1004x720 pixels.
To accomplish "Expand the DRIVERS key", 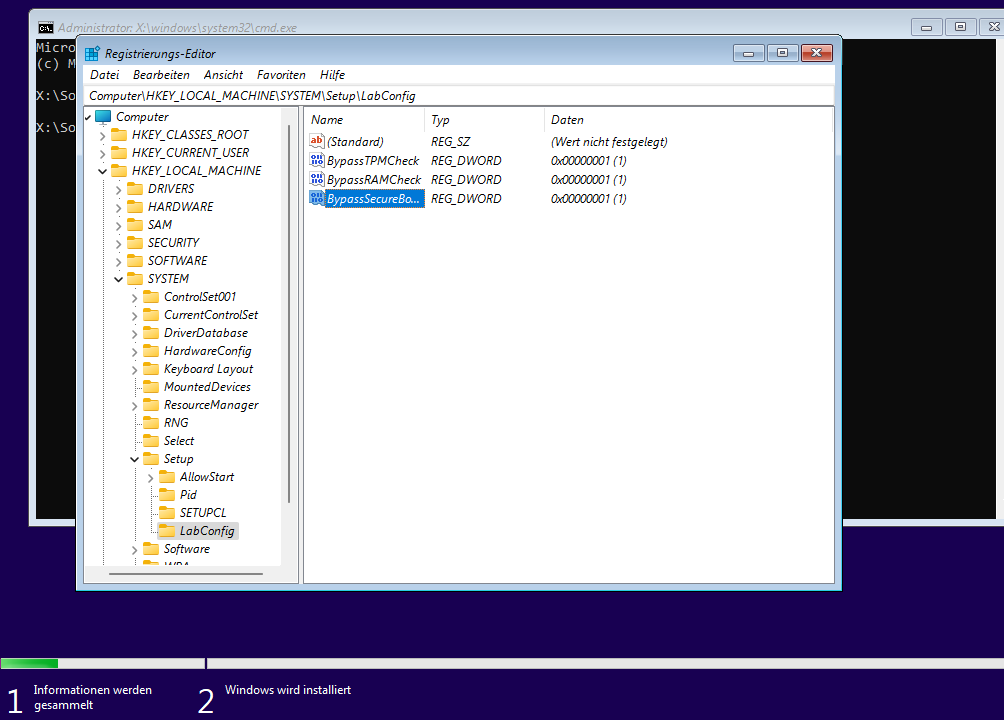I will (x=118, y=190).
